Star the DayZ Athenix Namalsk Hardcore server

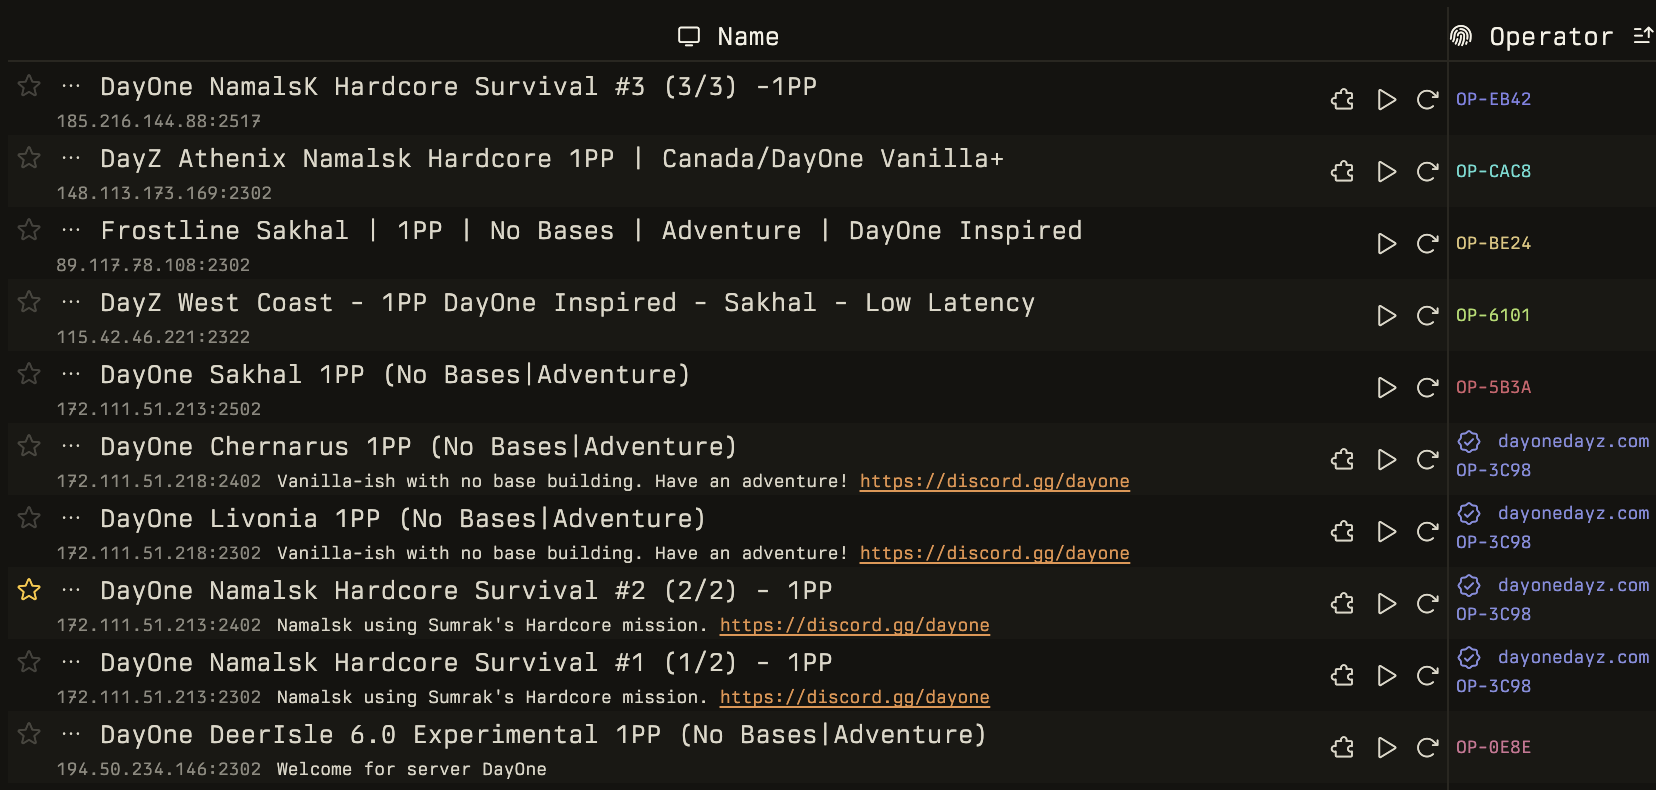(x=29, y=158)
